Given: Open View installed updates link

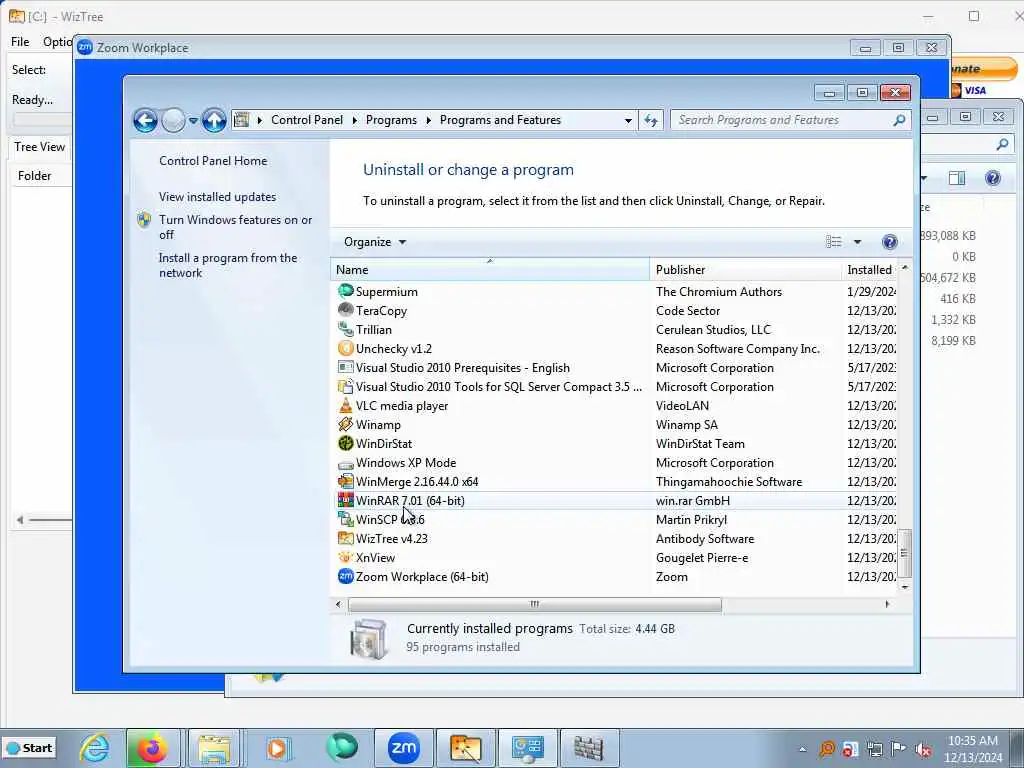Looking at the screenshot, I should [x=217, y=197].
